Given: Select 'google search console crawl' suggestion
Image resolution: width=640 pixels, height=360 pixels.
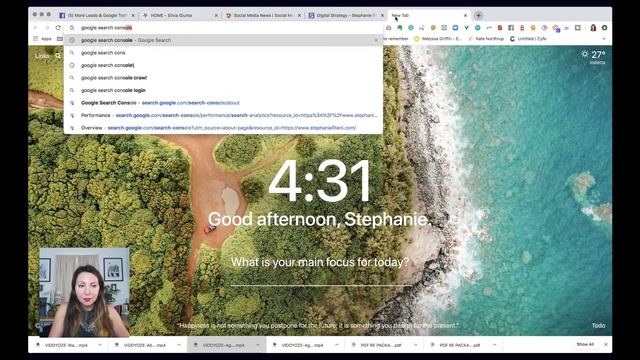Looking at the screenshot, I should [x=223, y=78].
